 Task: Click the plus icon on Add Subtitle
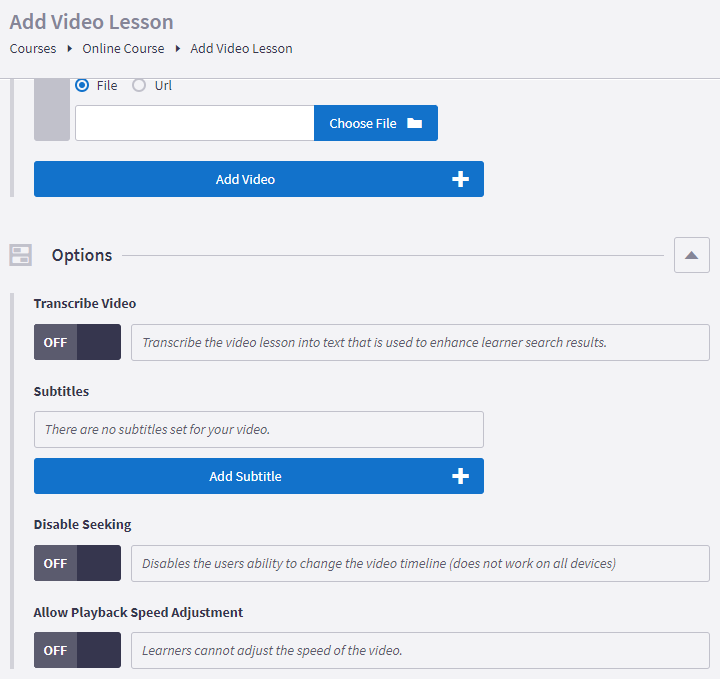point(460,477)
